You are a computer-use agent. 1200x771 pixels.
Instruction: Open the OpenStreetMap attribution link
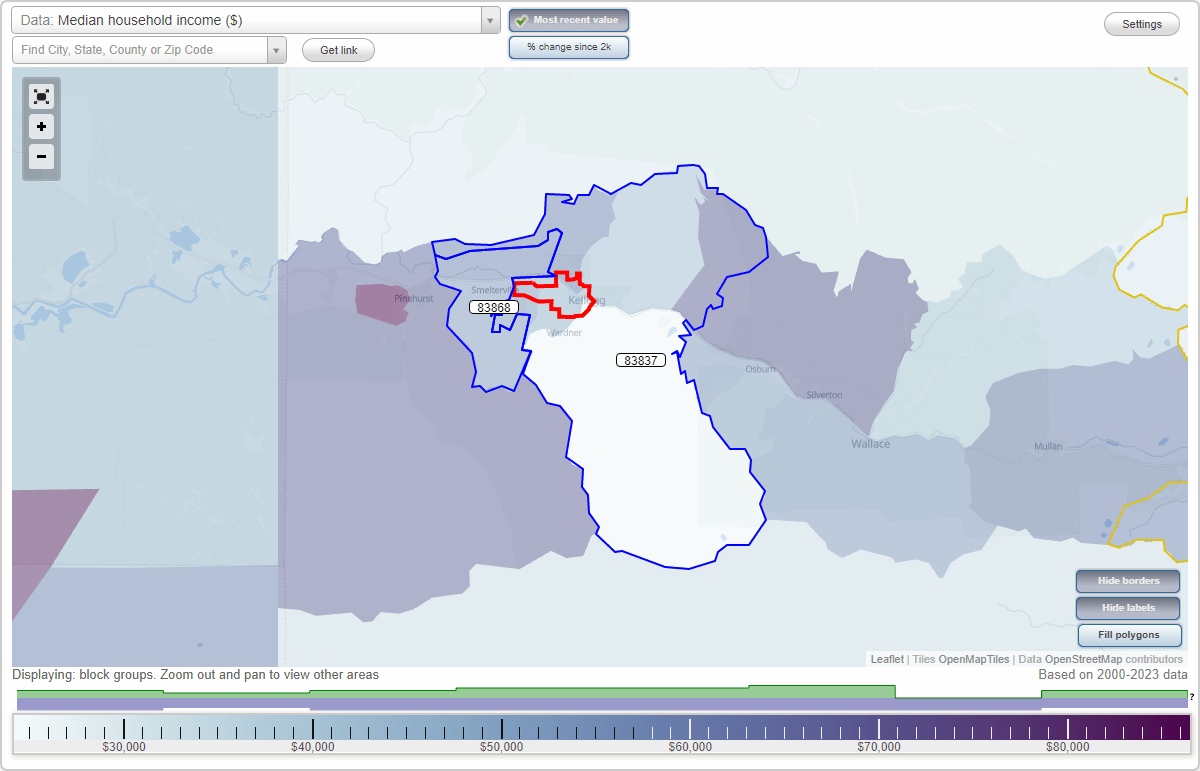[1083, 659]
